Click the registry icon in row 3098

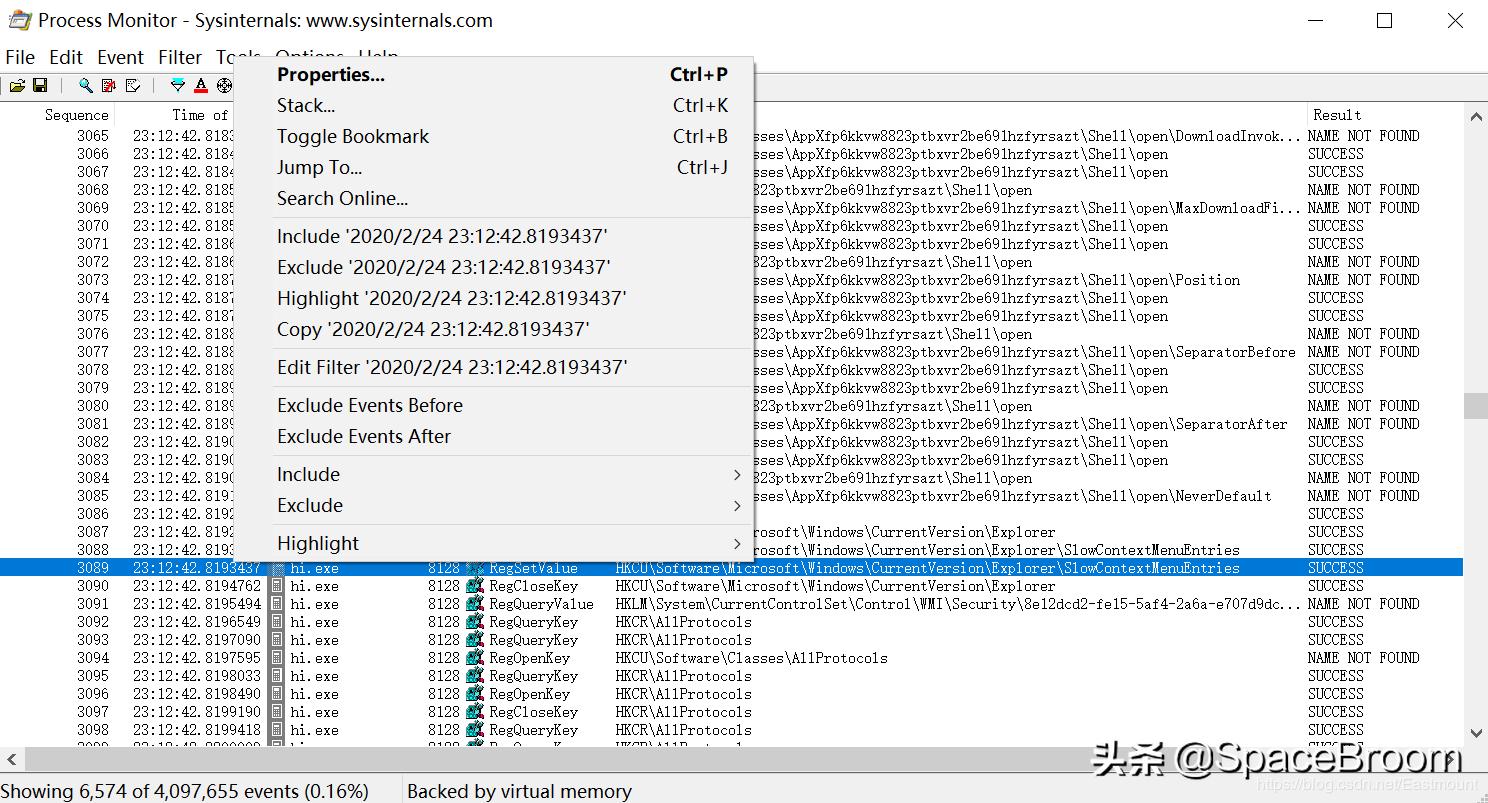[475, 730]
